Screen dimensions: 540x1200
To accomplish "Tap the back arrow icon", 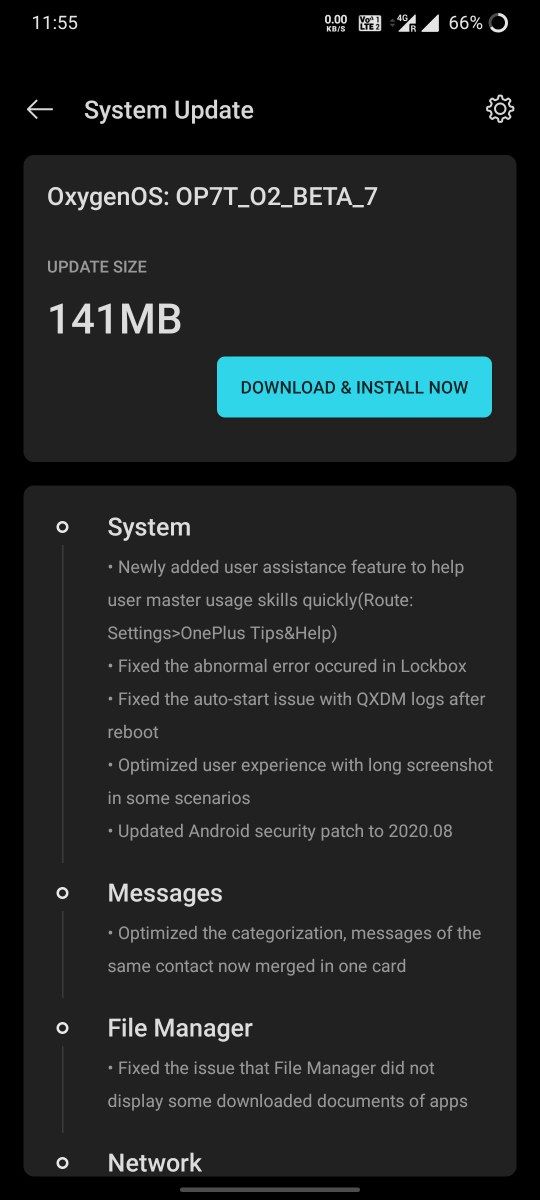I will [x=40, y=110].
